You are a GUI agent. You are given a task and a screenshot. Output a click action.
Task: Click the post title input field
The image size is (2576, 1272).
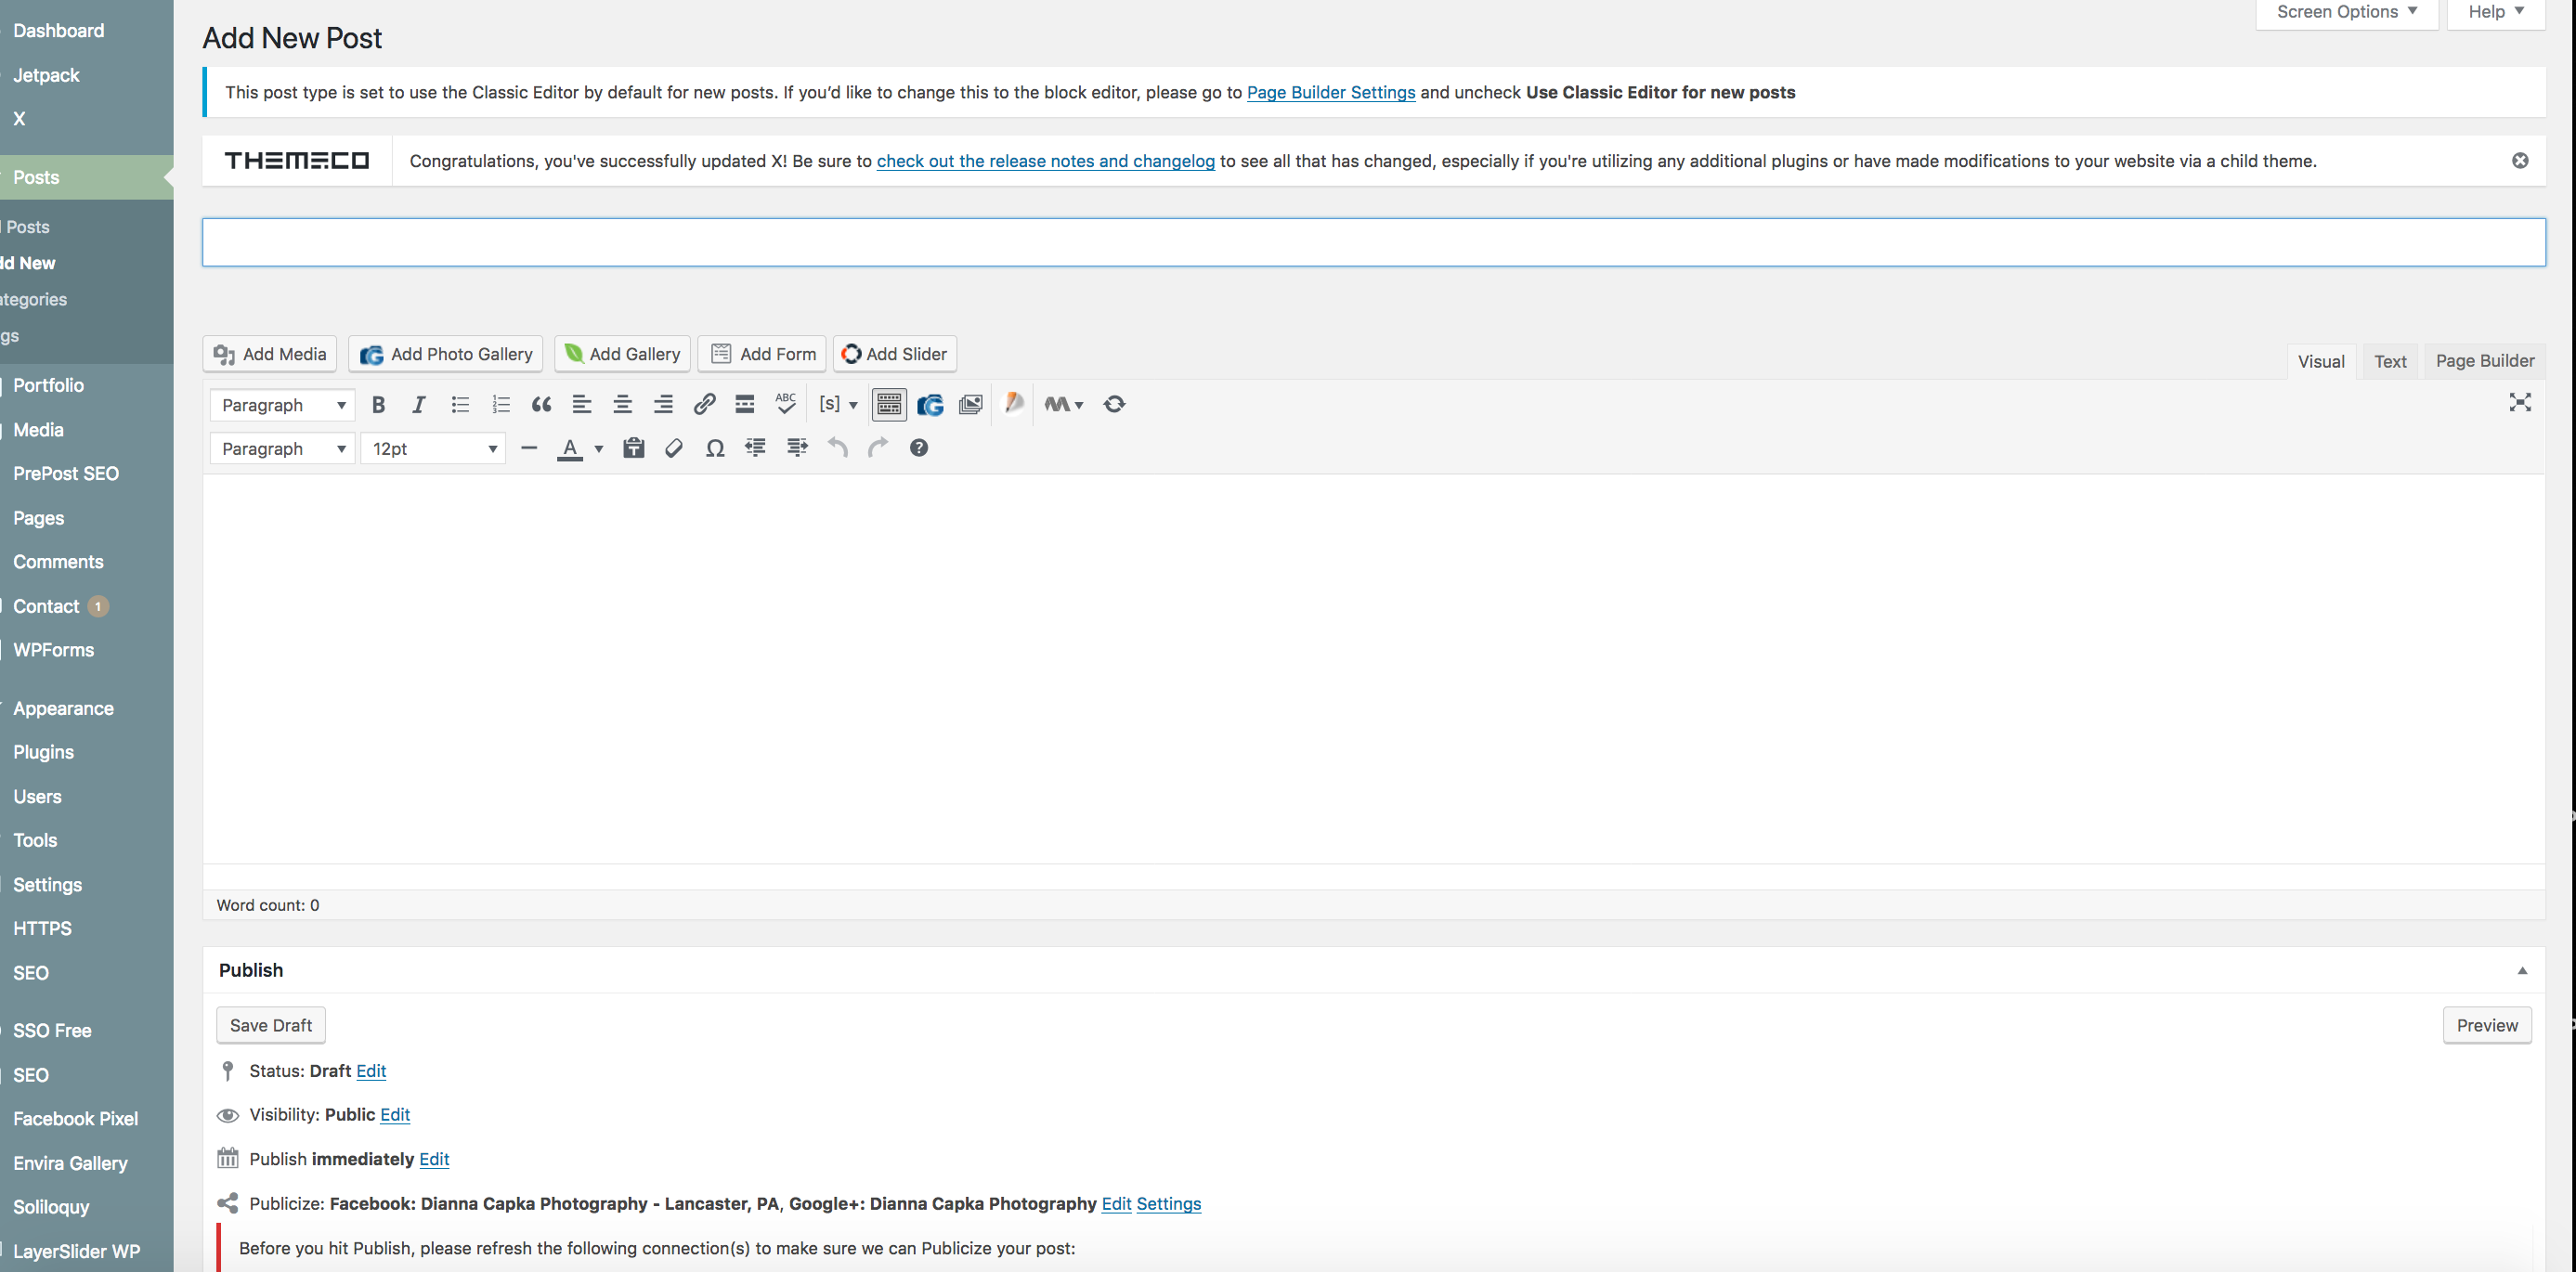1373,243
